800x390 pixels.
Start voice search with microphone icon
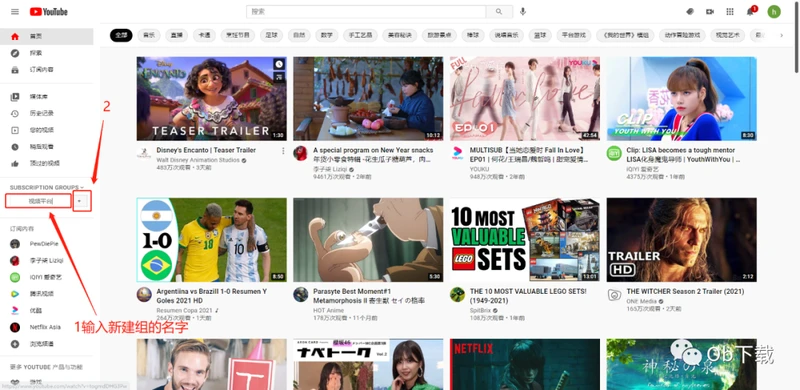tap(522, 12)
